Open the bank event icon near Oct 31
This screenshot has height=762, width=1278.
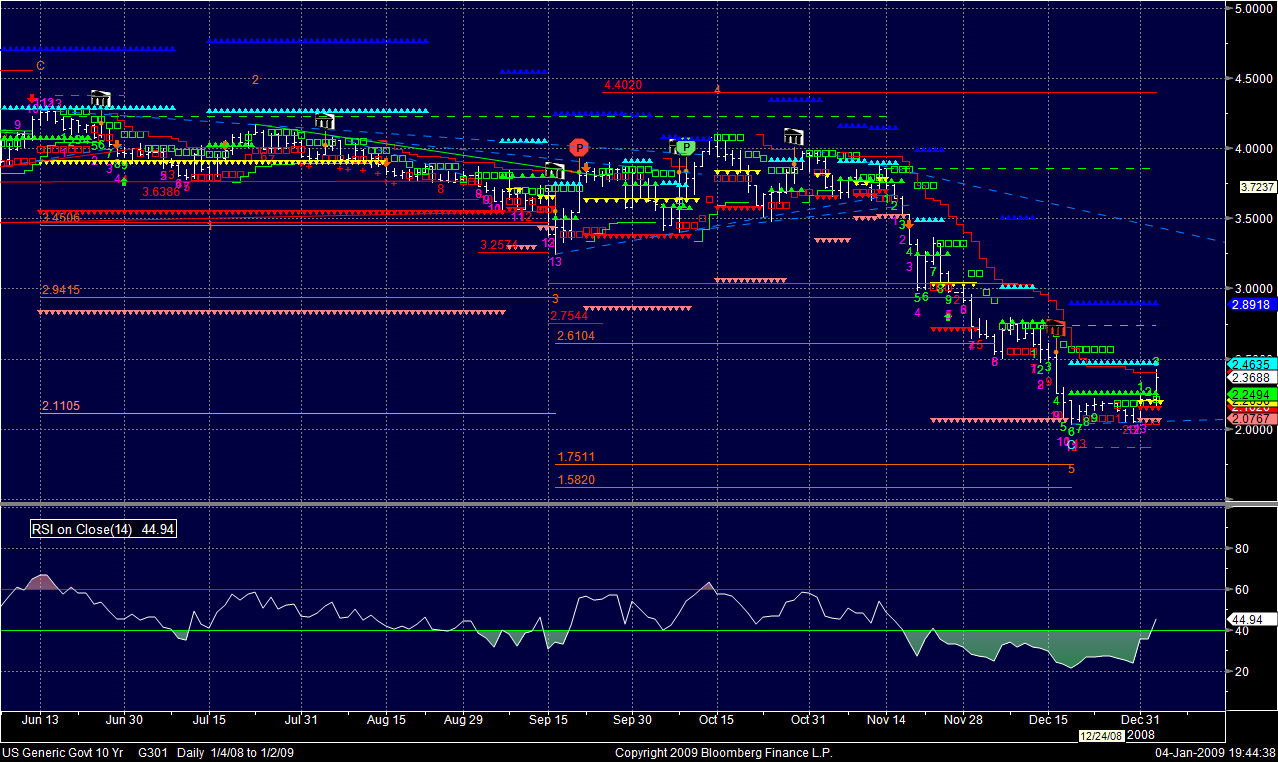point(794,136)
